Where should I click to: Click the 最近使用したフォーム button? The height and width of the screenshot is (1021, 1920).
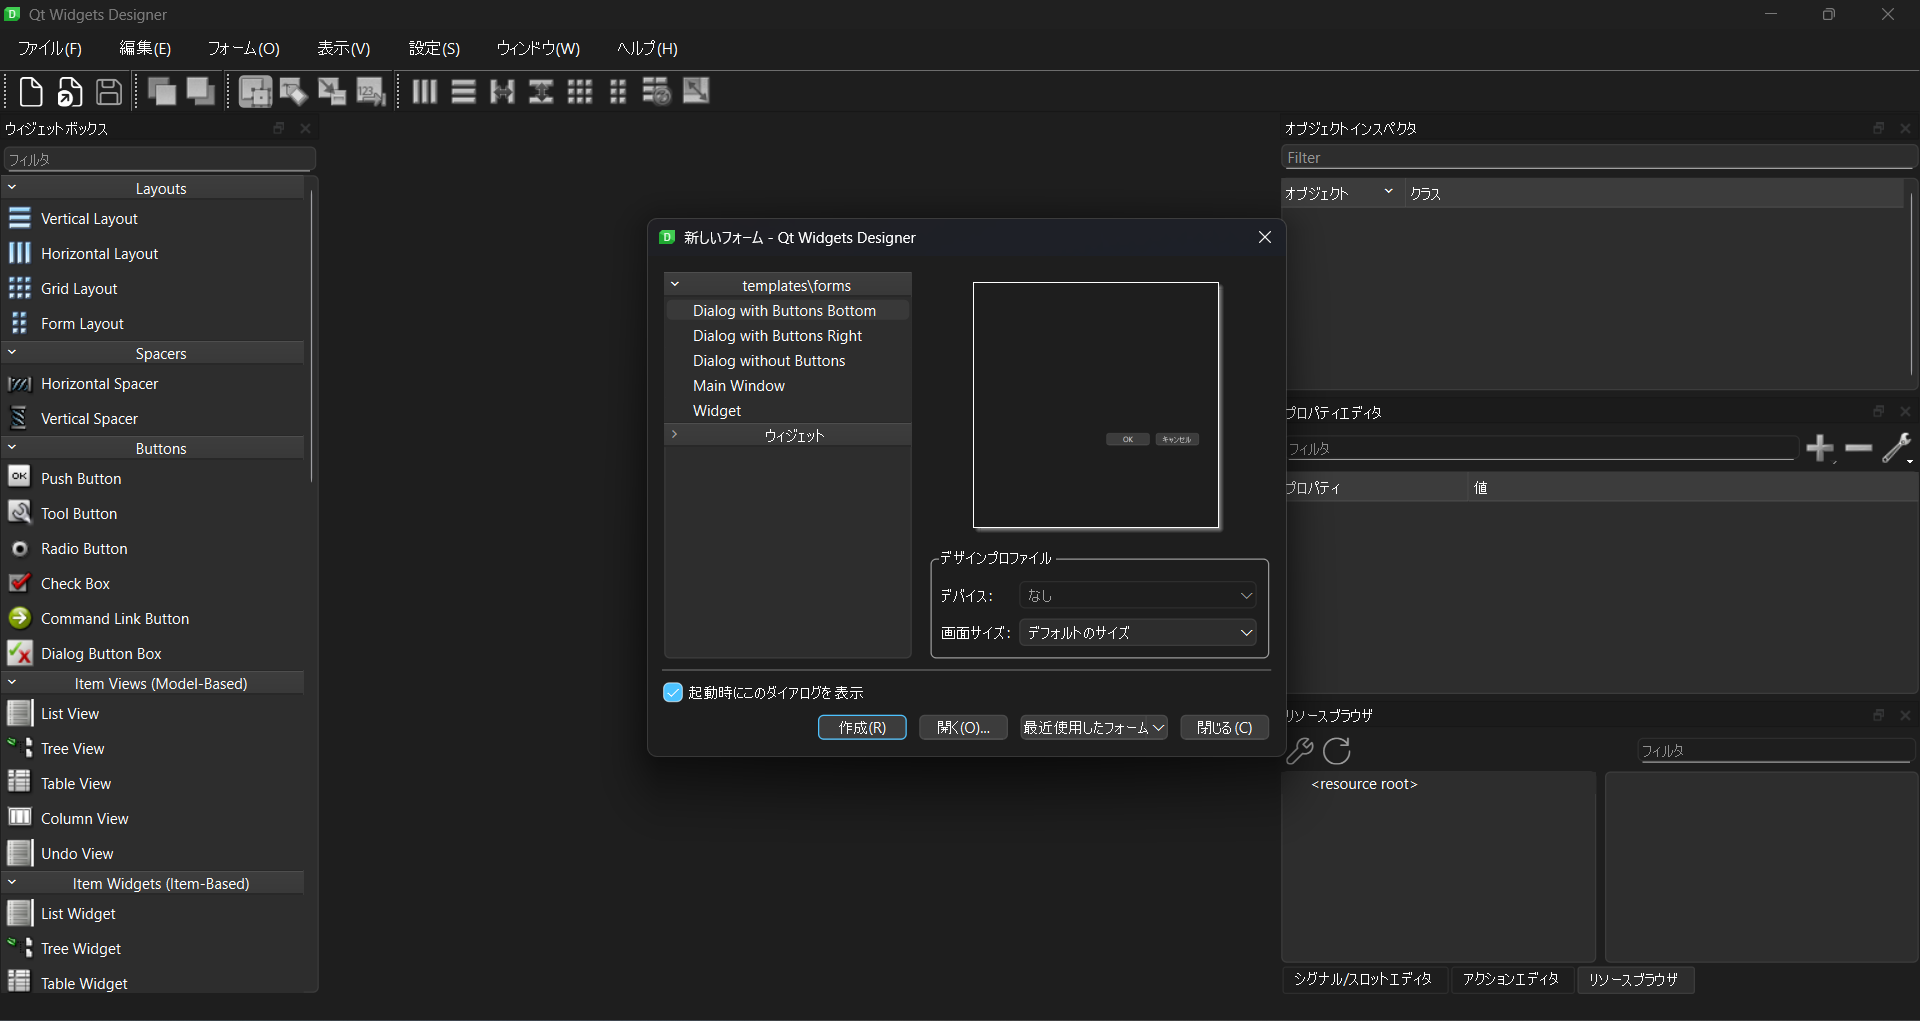1092,727
